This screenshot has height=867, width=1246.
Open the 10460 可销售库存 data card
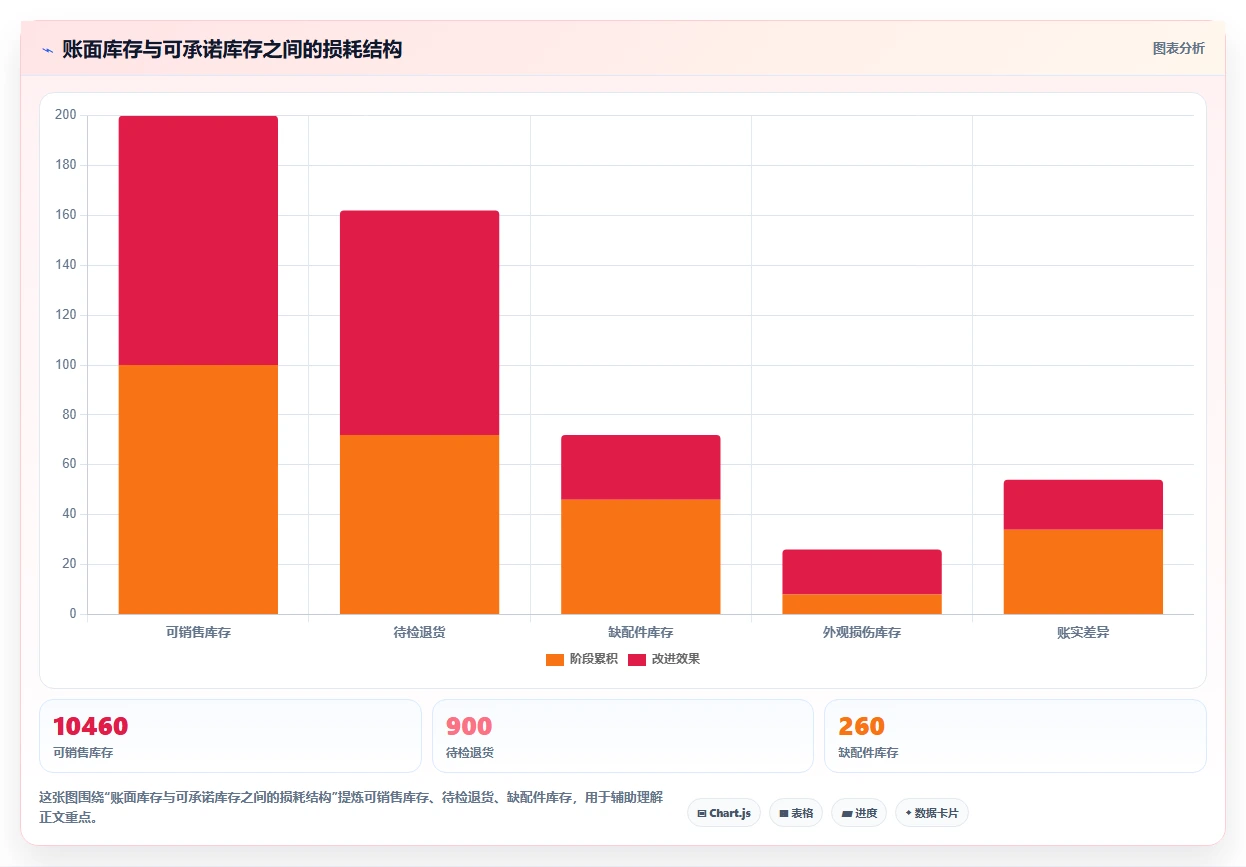(x=230, y=736)
